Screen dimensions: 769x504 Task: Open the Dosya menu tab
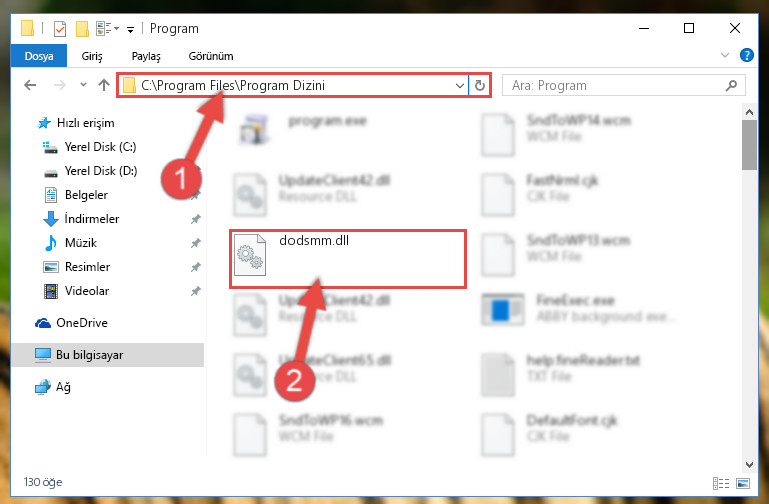[x=39, y=56]
